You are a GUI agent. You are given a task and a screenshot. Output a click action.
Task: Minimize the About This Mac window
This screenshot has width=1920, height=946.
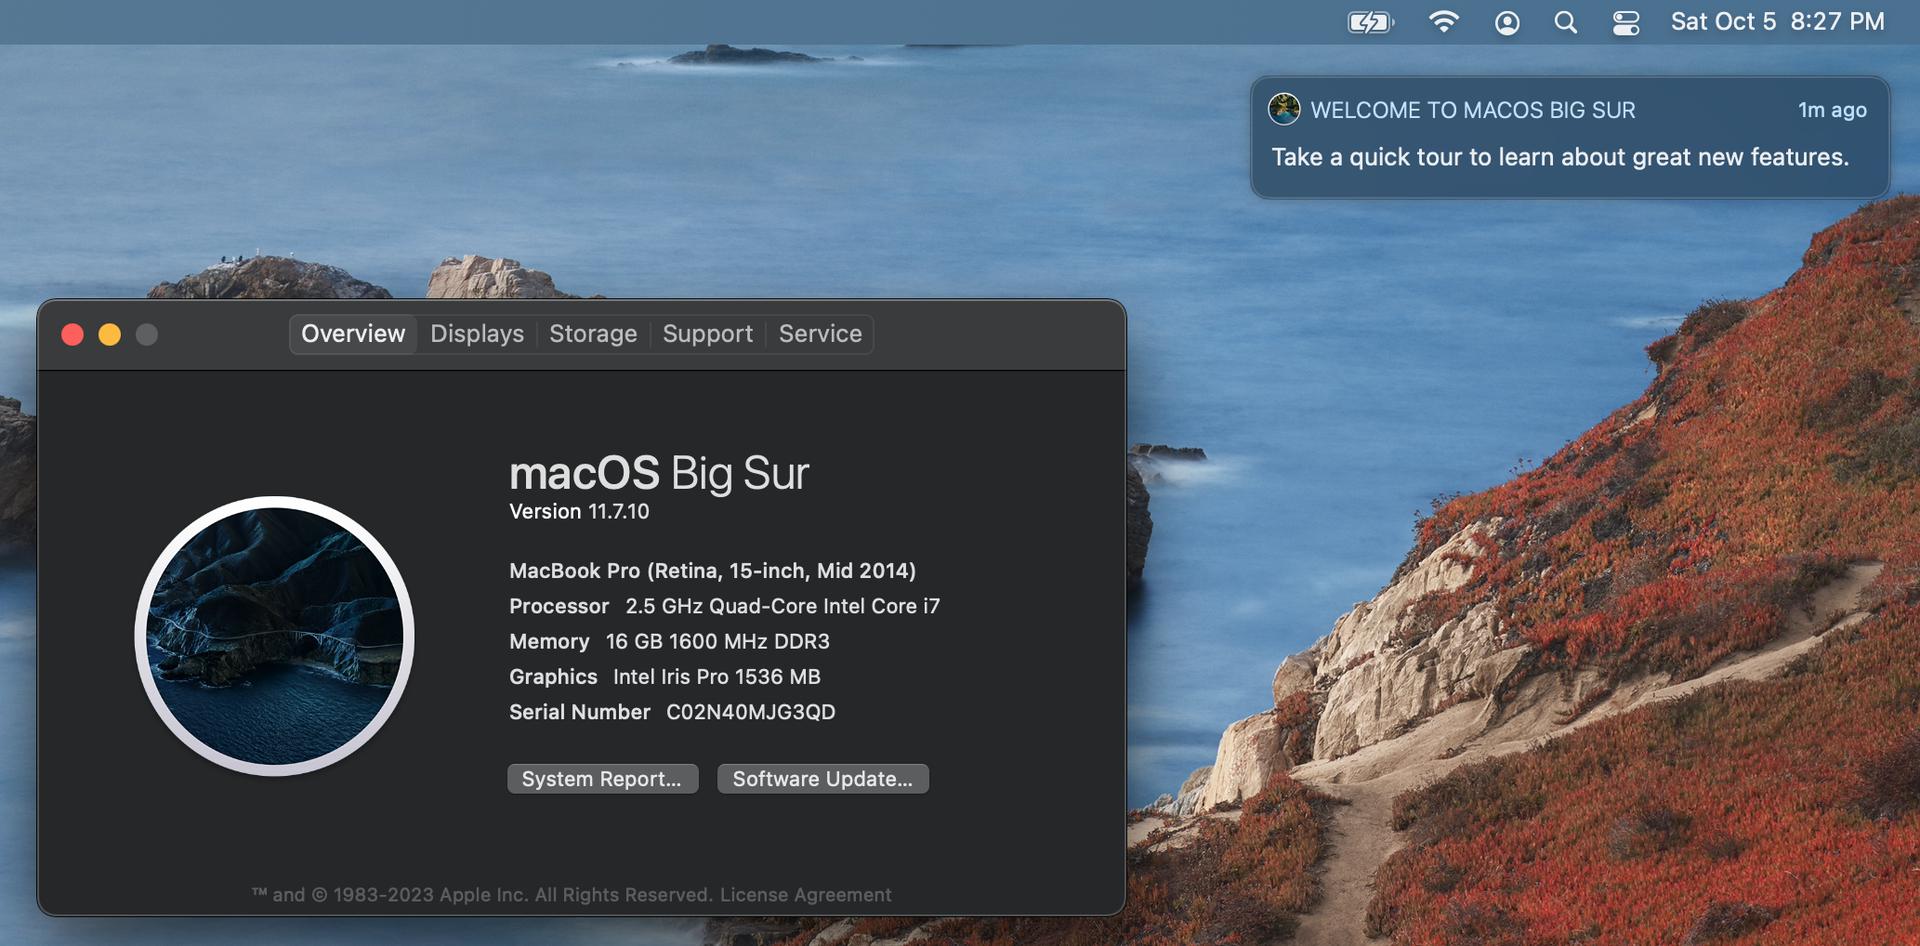point(110,335)
